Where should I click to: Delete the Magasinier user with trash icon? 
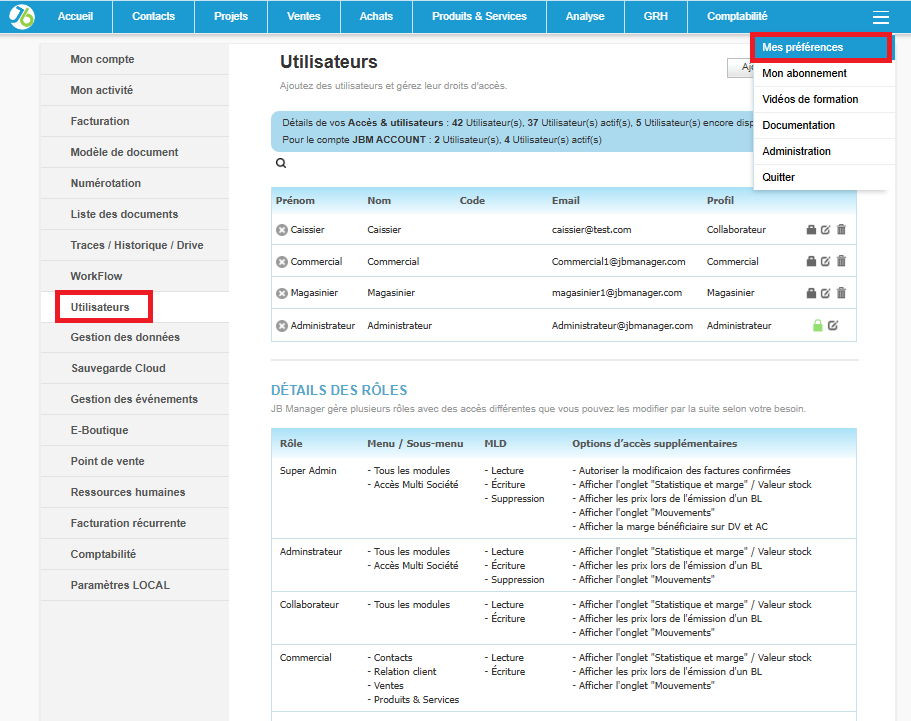click(x=842, y=293)
